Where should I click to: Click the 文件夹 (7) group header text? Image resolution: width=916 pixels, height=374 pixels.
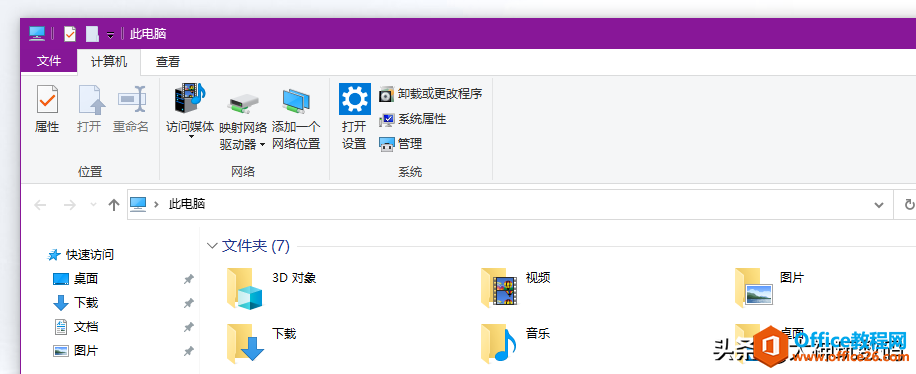click(256, 246)
